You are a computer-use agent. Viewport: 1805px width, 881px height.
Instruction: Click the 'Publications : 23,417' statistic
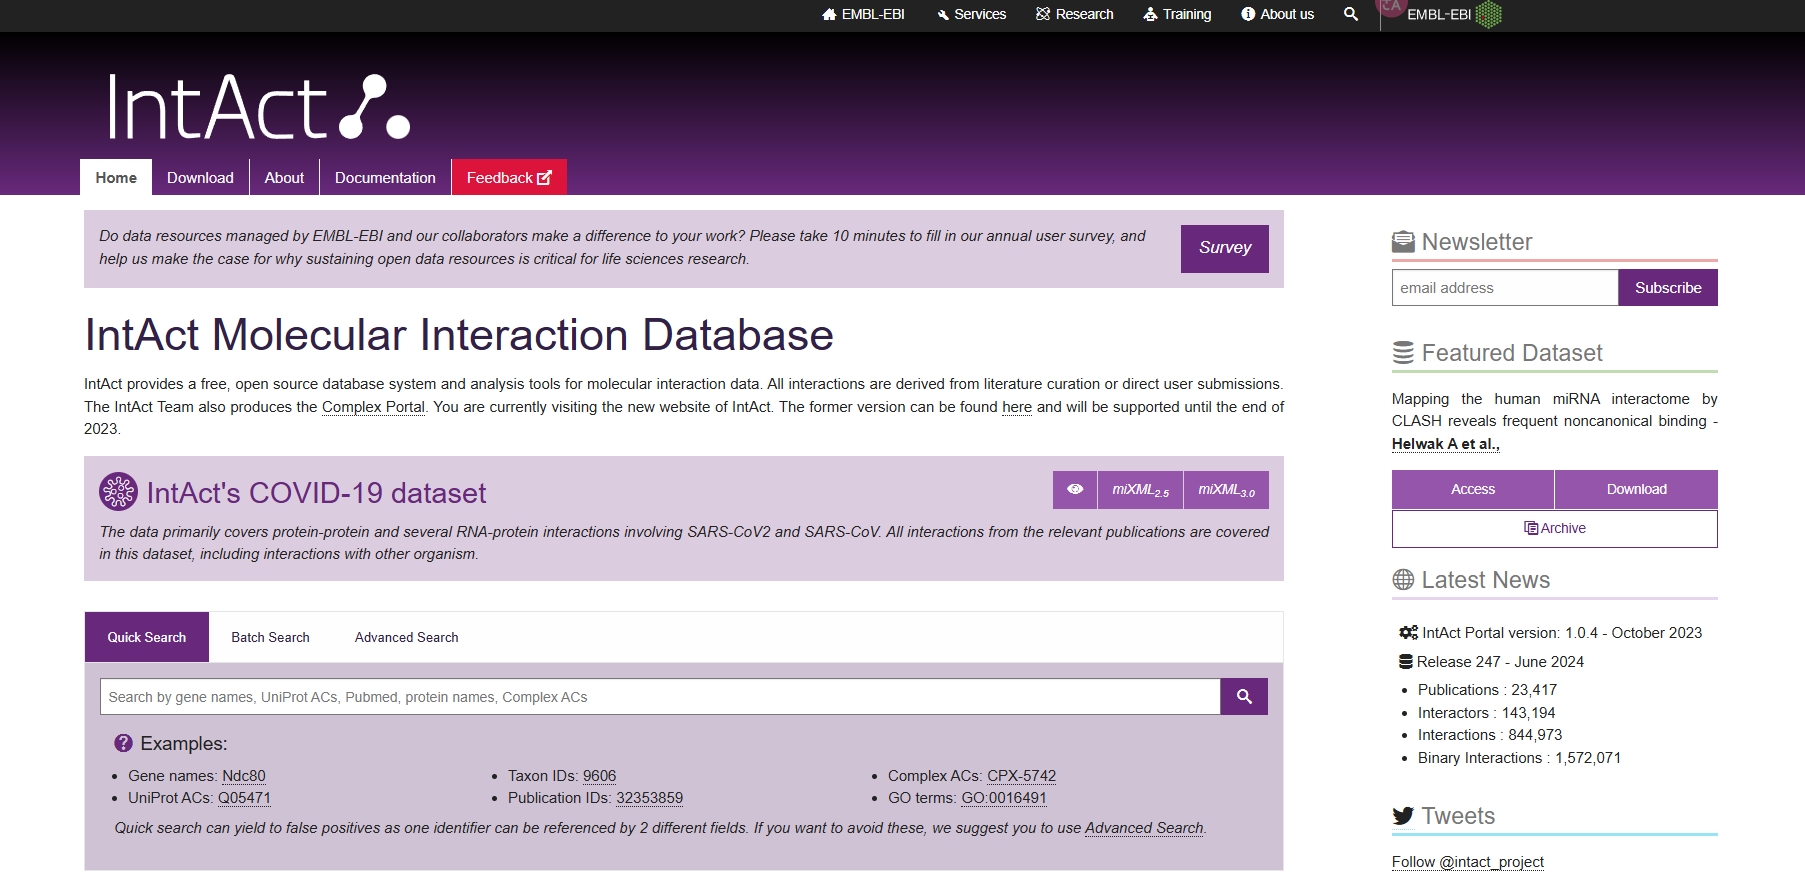pos(1487,690)
